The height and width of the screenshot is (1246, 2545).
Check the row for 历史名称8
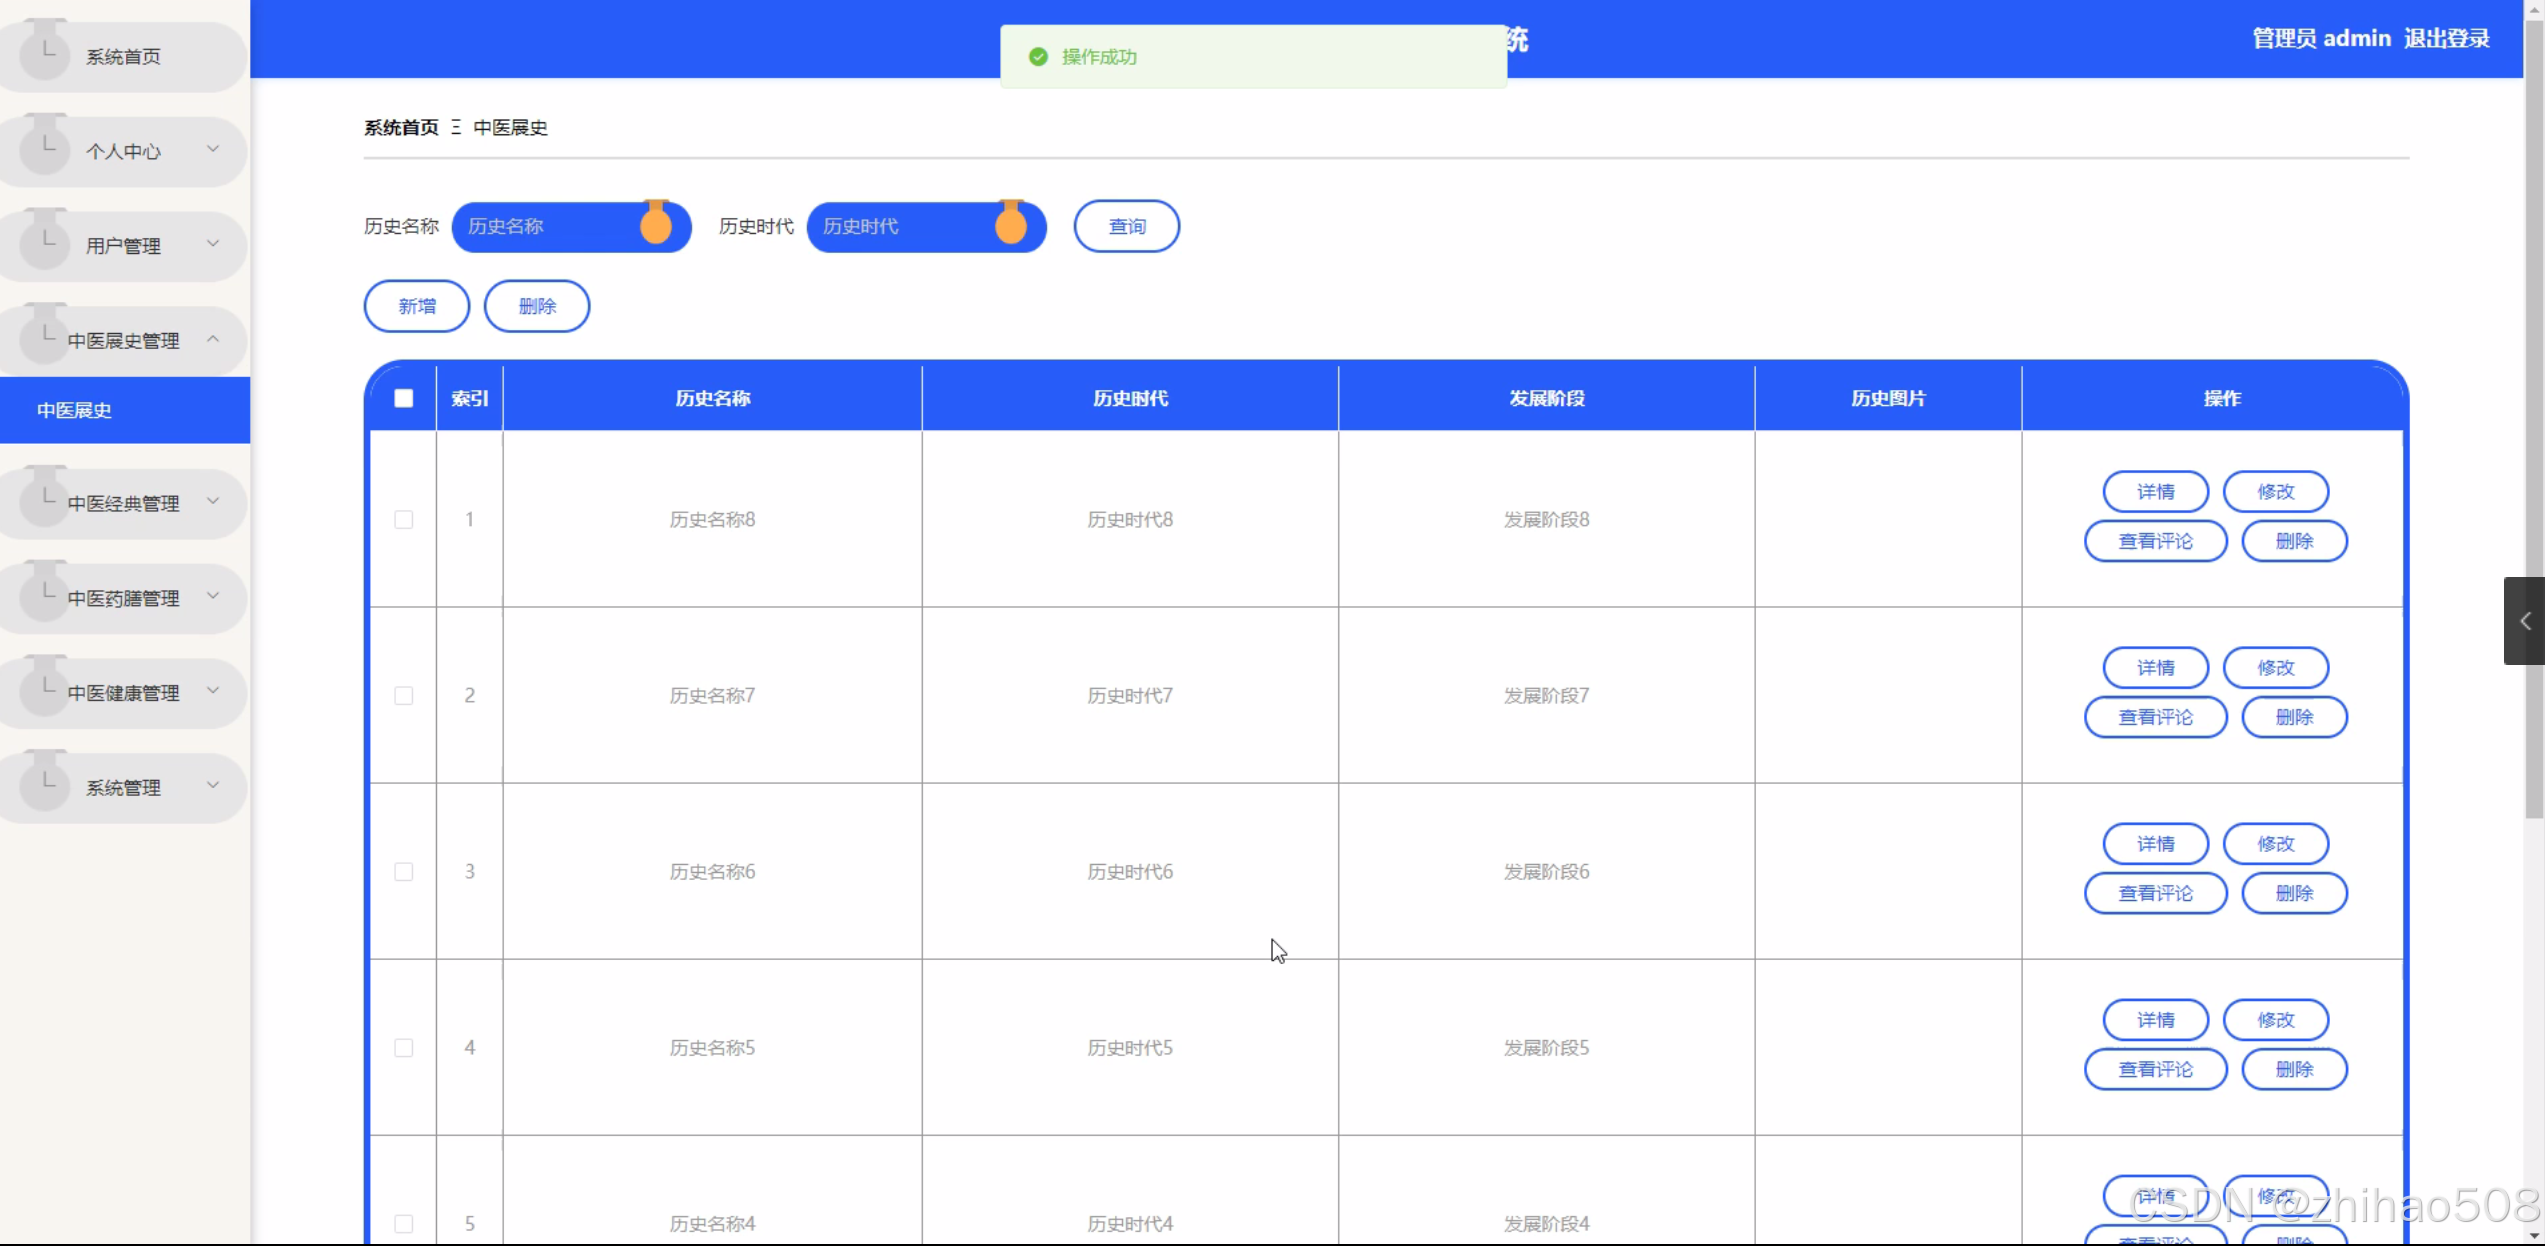[x=403, y=519]
